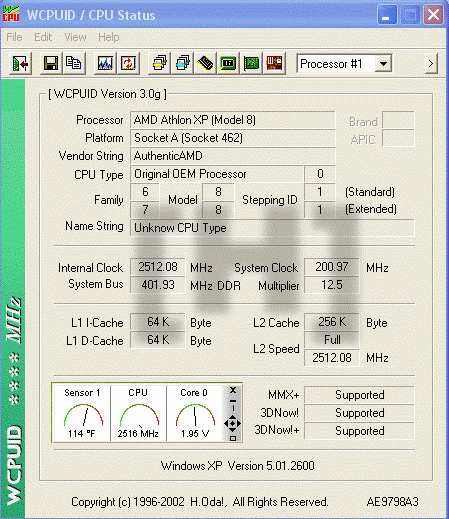Click the Windows XP Version 5.01.2600 text
Viewport: 449px width, 519px height.
pos(237,466)
